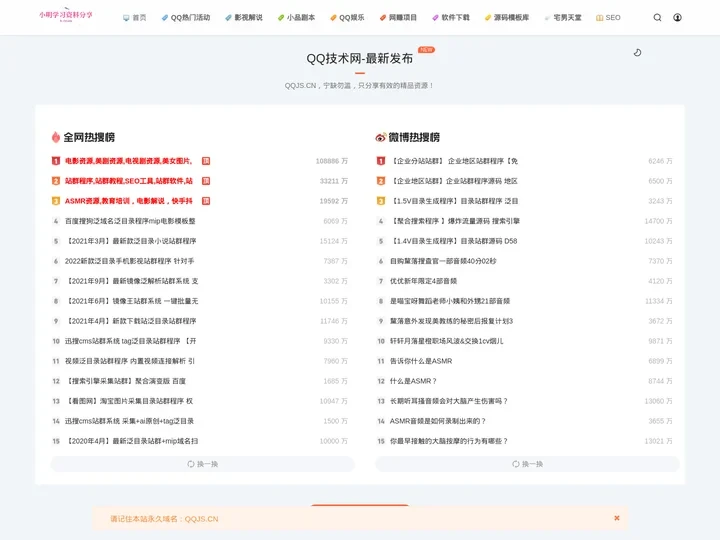Image resolution: width=720 pixels, height=540 pixels.
Task: Open 【2021年3月】最新款泛目录小说站群程序
Action: pyautogui.click(x=130, y=241)
